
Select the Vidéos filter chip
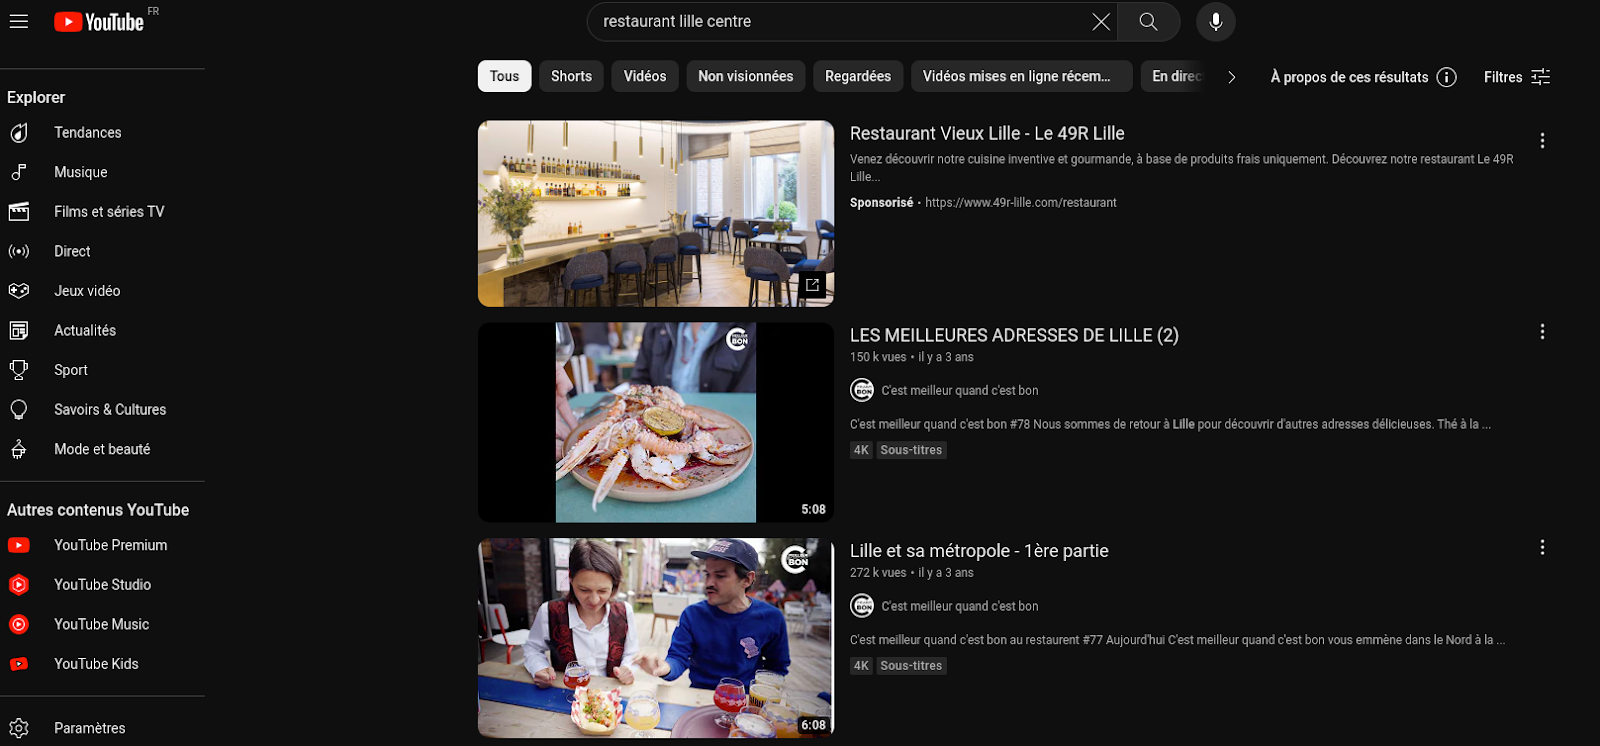(x=645, y=76)
